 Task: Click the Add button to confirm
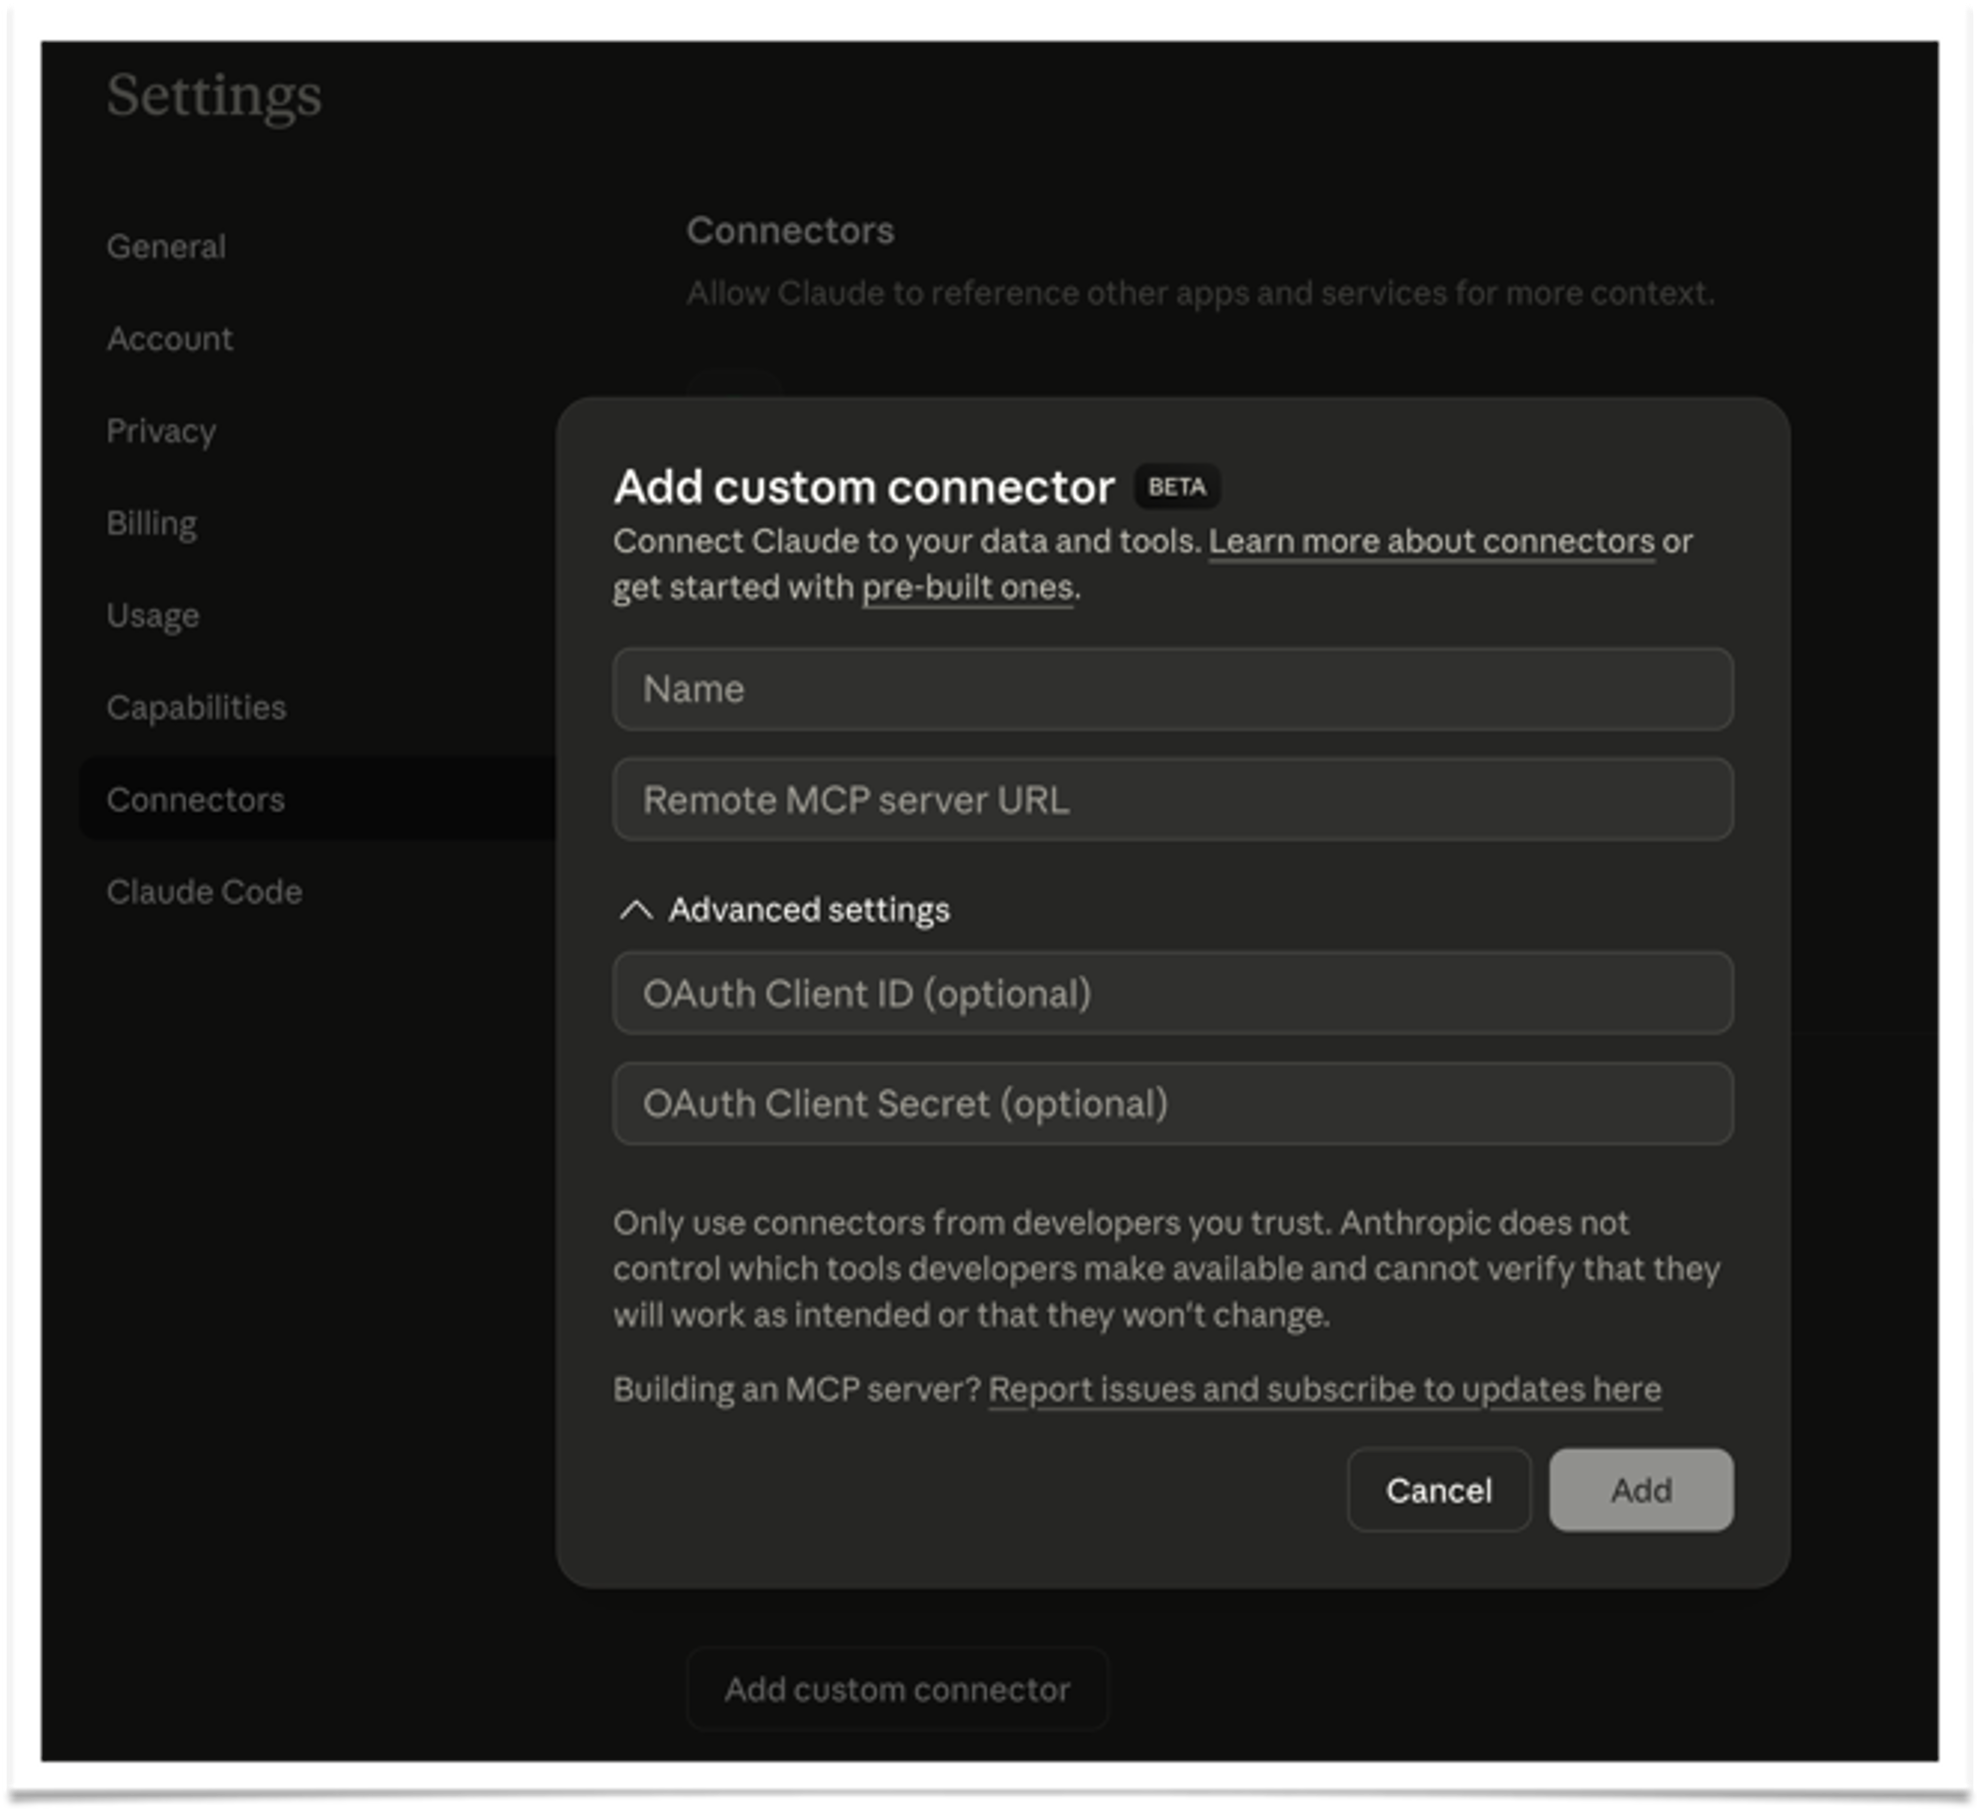click(x=1640, y=1490)
